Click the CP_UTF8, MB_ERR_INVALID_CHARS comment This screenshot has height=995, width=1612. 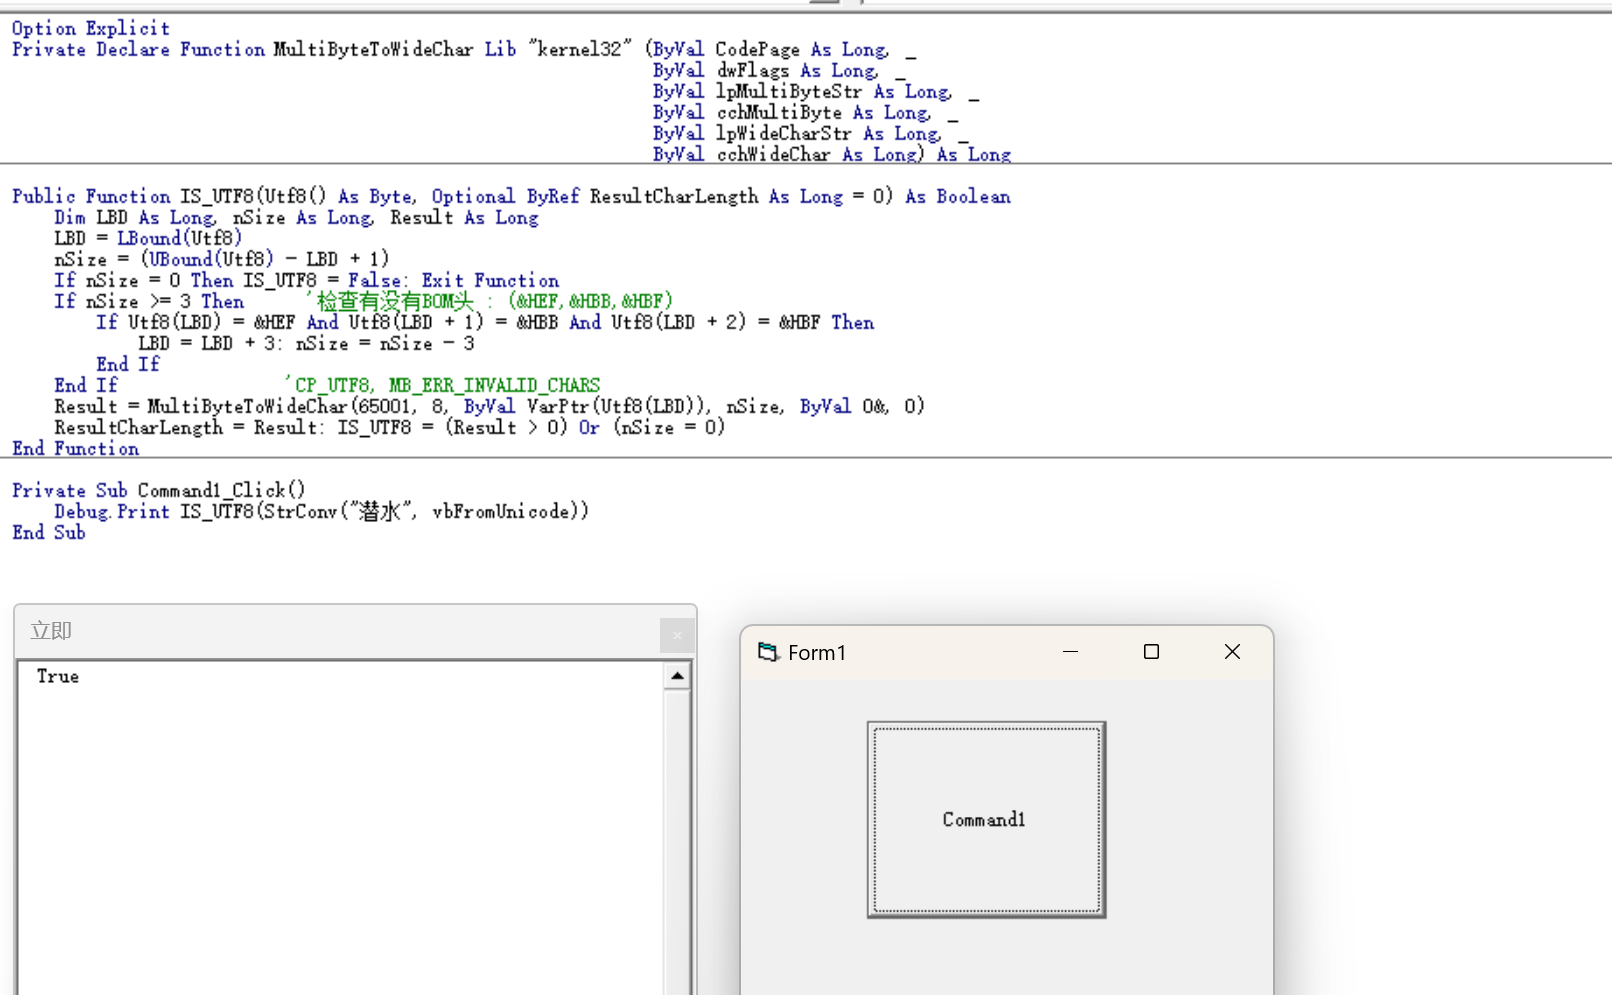click(443, 385)
